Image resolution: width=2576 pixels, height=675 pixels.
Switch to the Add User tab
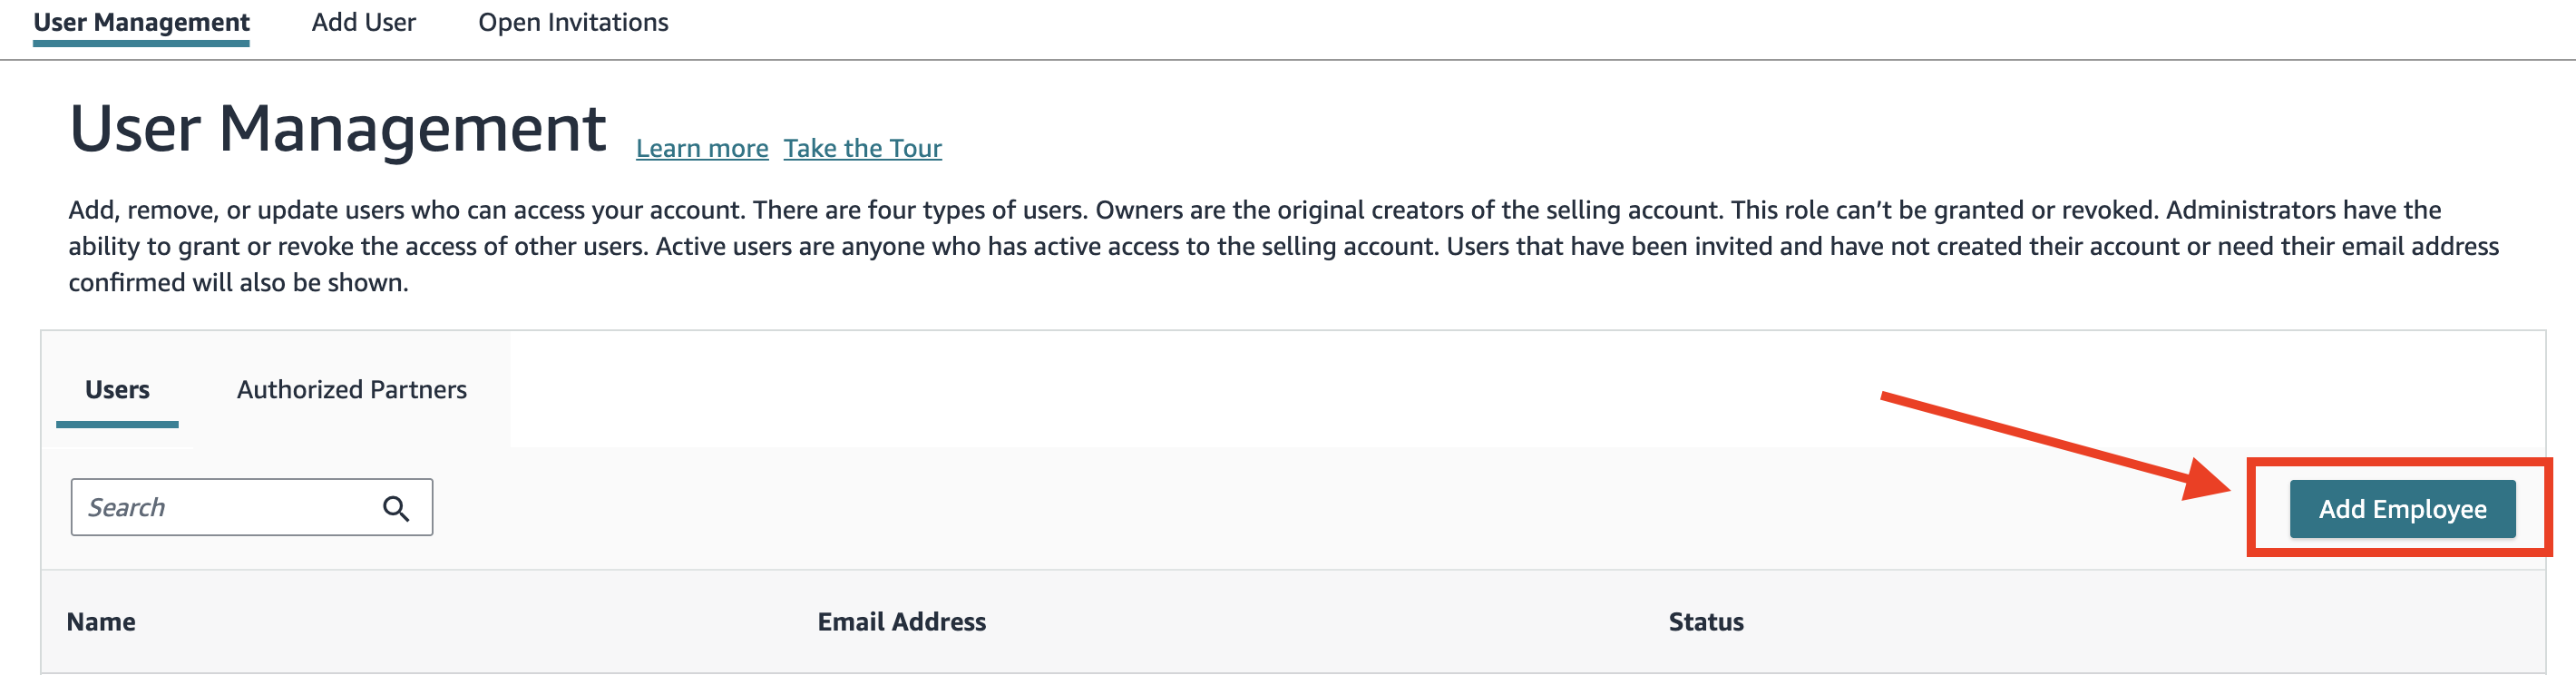[363, 22]
